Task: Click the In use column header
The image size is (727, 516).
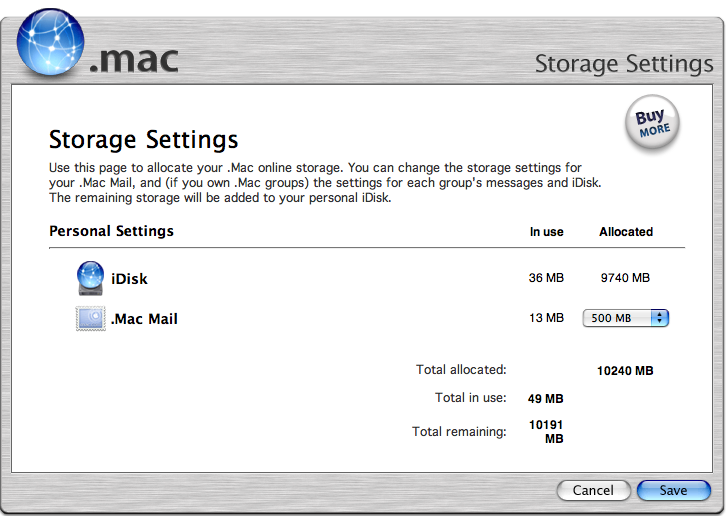Action: (547, 232)
